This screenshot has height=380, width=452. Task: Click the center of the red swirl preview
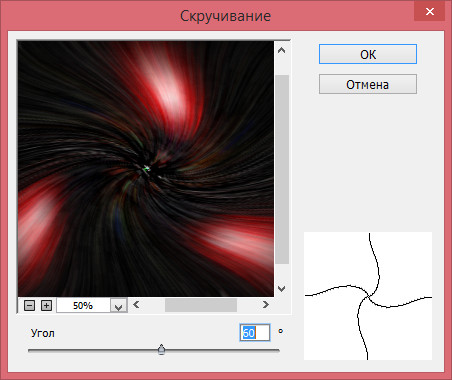pyautogui.click(x=146, y=169)
